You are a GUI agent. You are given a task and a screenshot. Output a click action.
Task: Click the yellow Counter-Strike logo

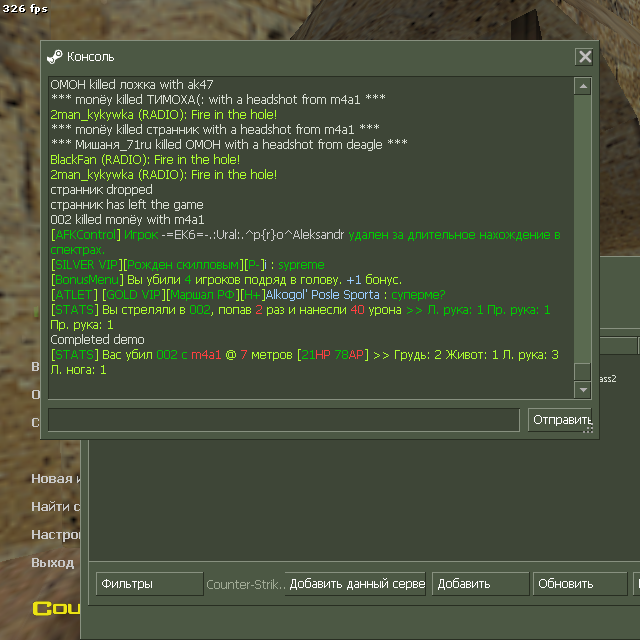pos(56,609)
